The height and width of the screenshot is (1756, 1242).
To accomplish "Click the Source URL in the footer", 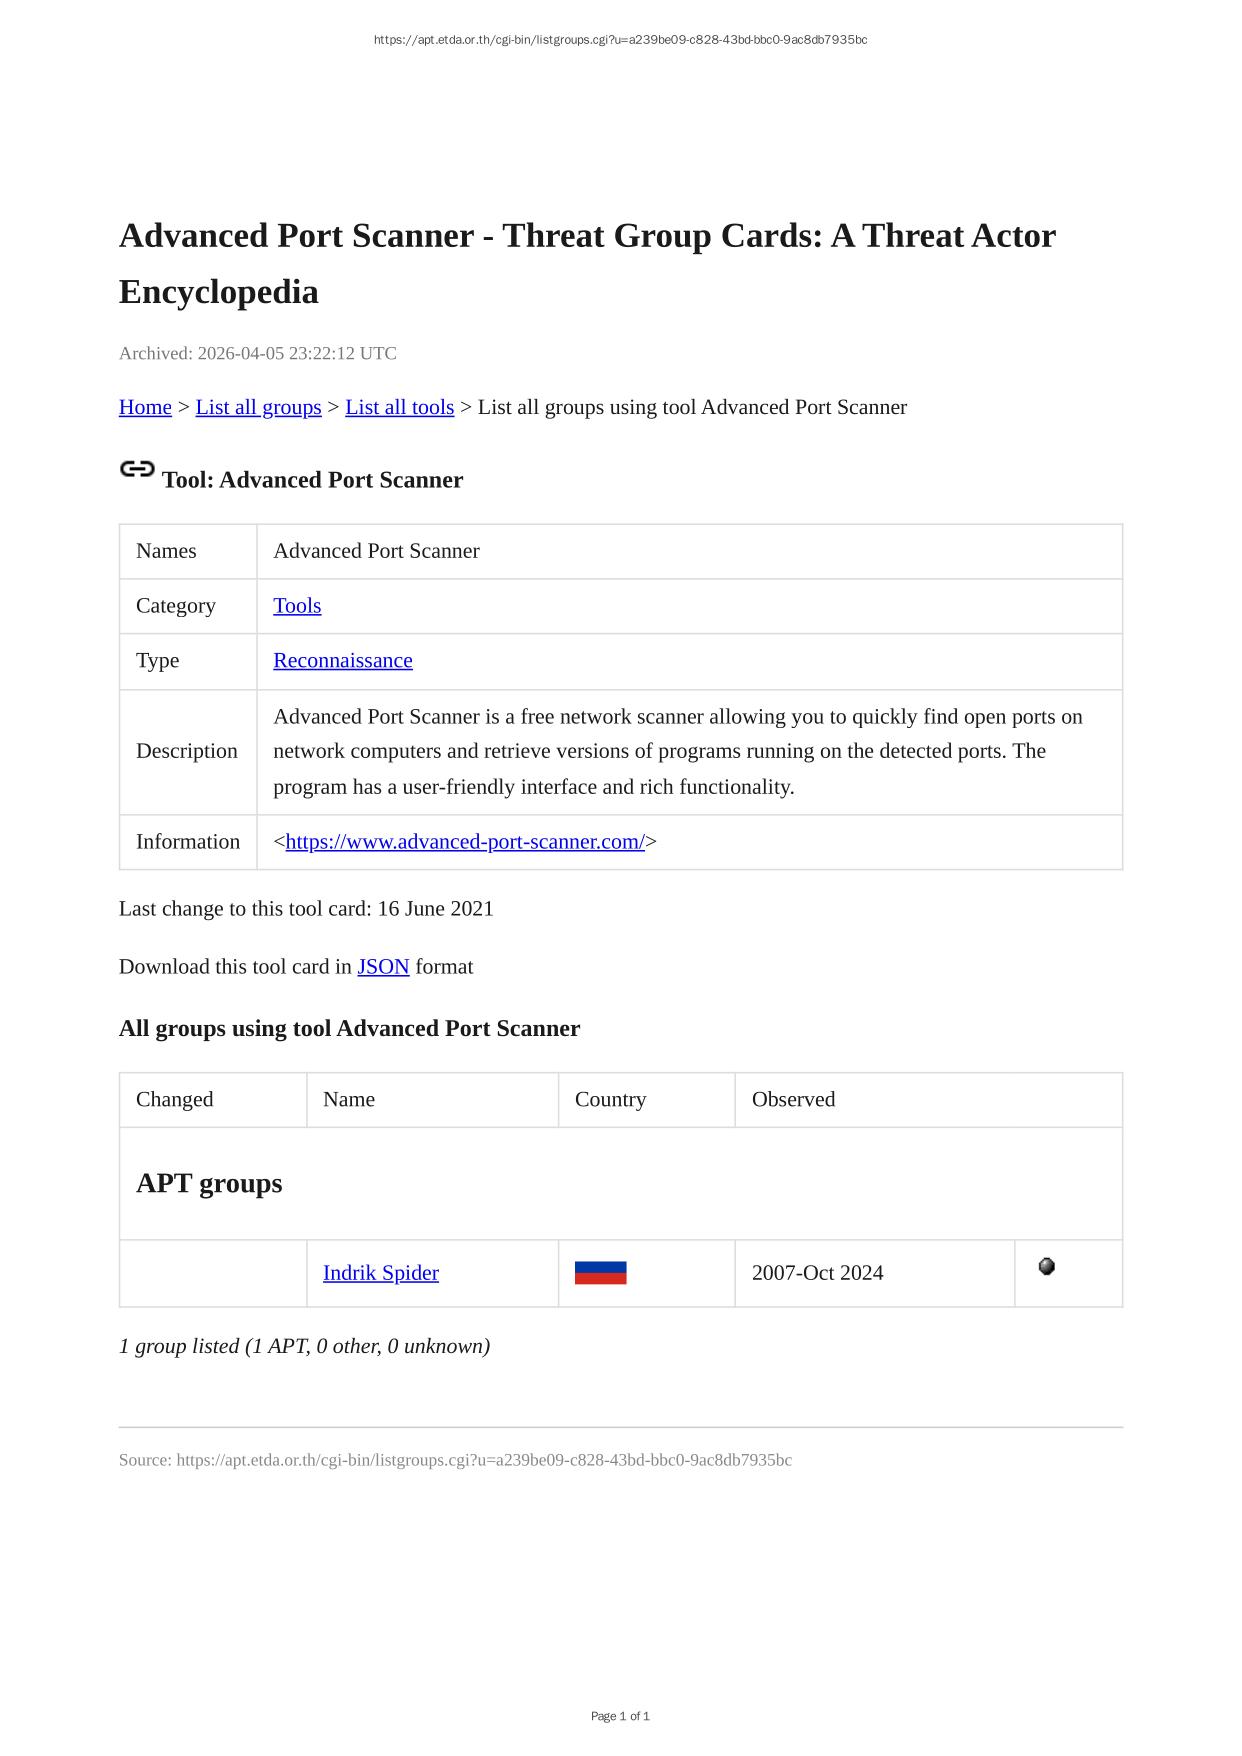I will tap(484, 1460).
